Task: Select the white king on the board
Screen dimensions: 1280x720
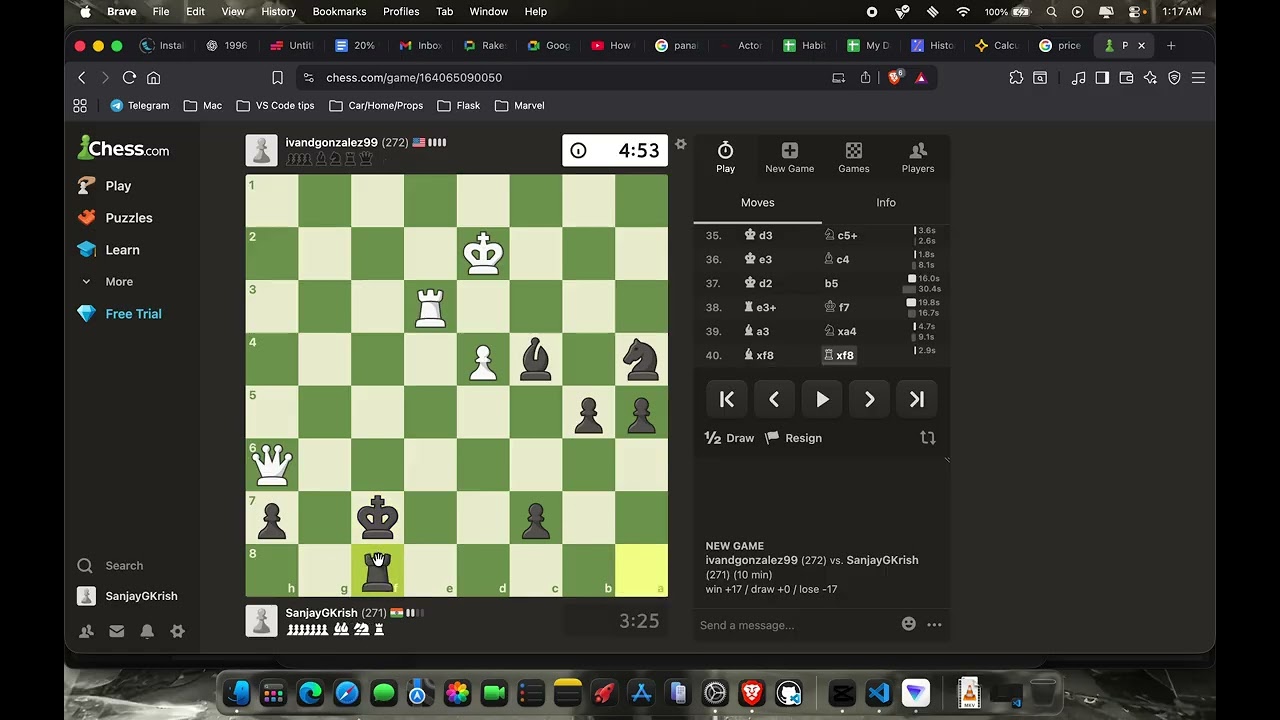Action: [483, 254]
